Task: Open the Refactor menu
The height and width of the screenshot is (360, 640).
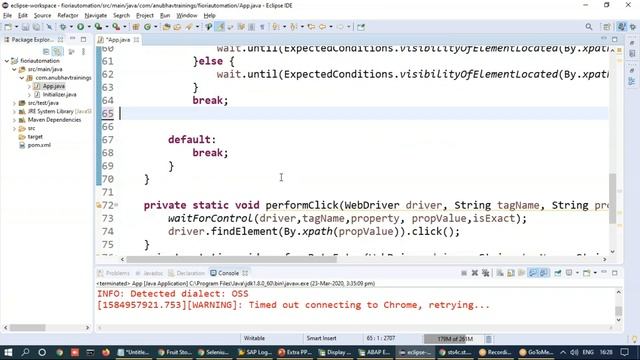Action: pyautogui.click(x=68, y=16)
